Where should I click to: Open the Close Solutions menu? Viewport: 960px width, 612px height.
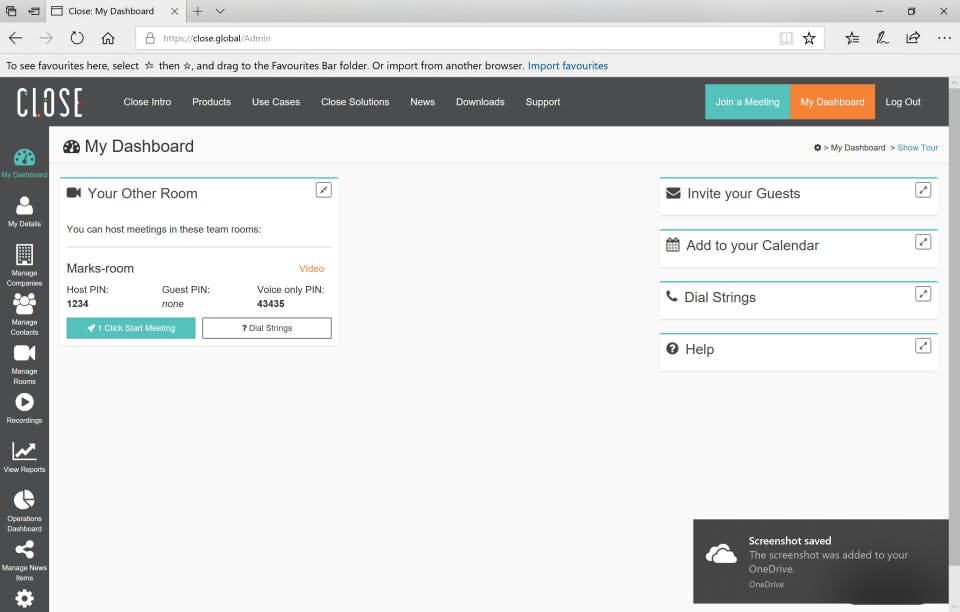click(x=355, y=102)
